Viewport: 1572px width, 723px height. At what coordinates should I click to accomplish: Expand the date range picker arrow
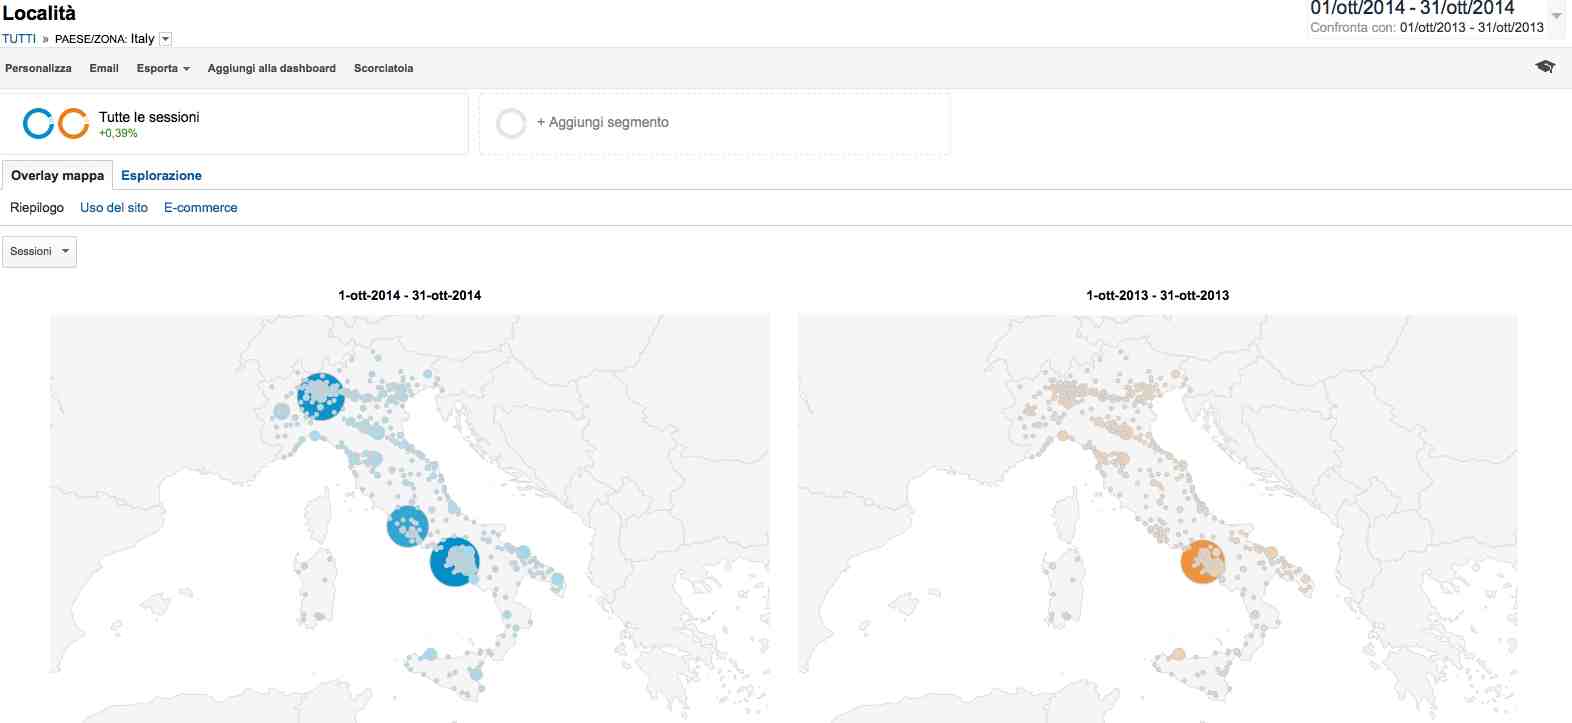[x=1556, y=15]
